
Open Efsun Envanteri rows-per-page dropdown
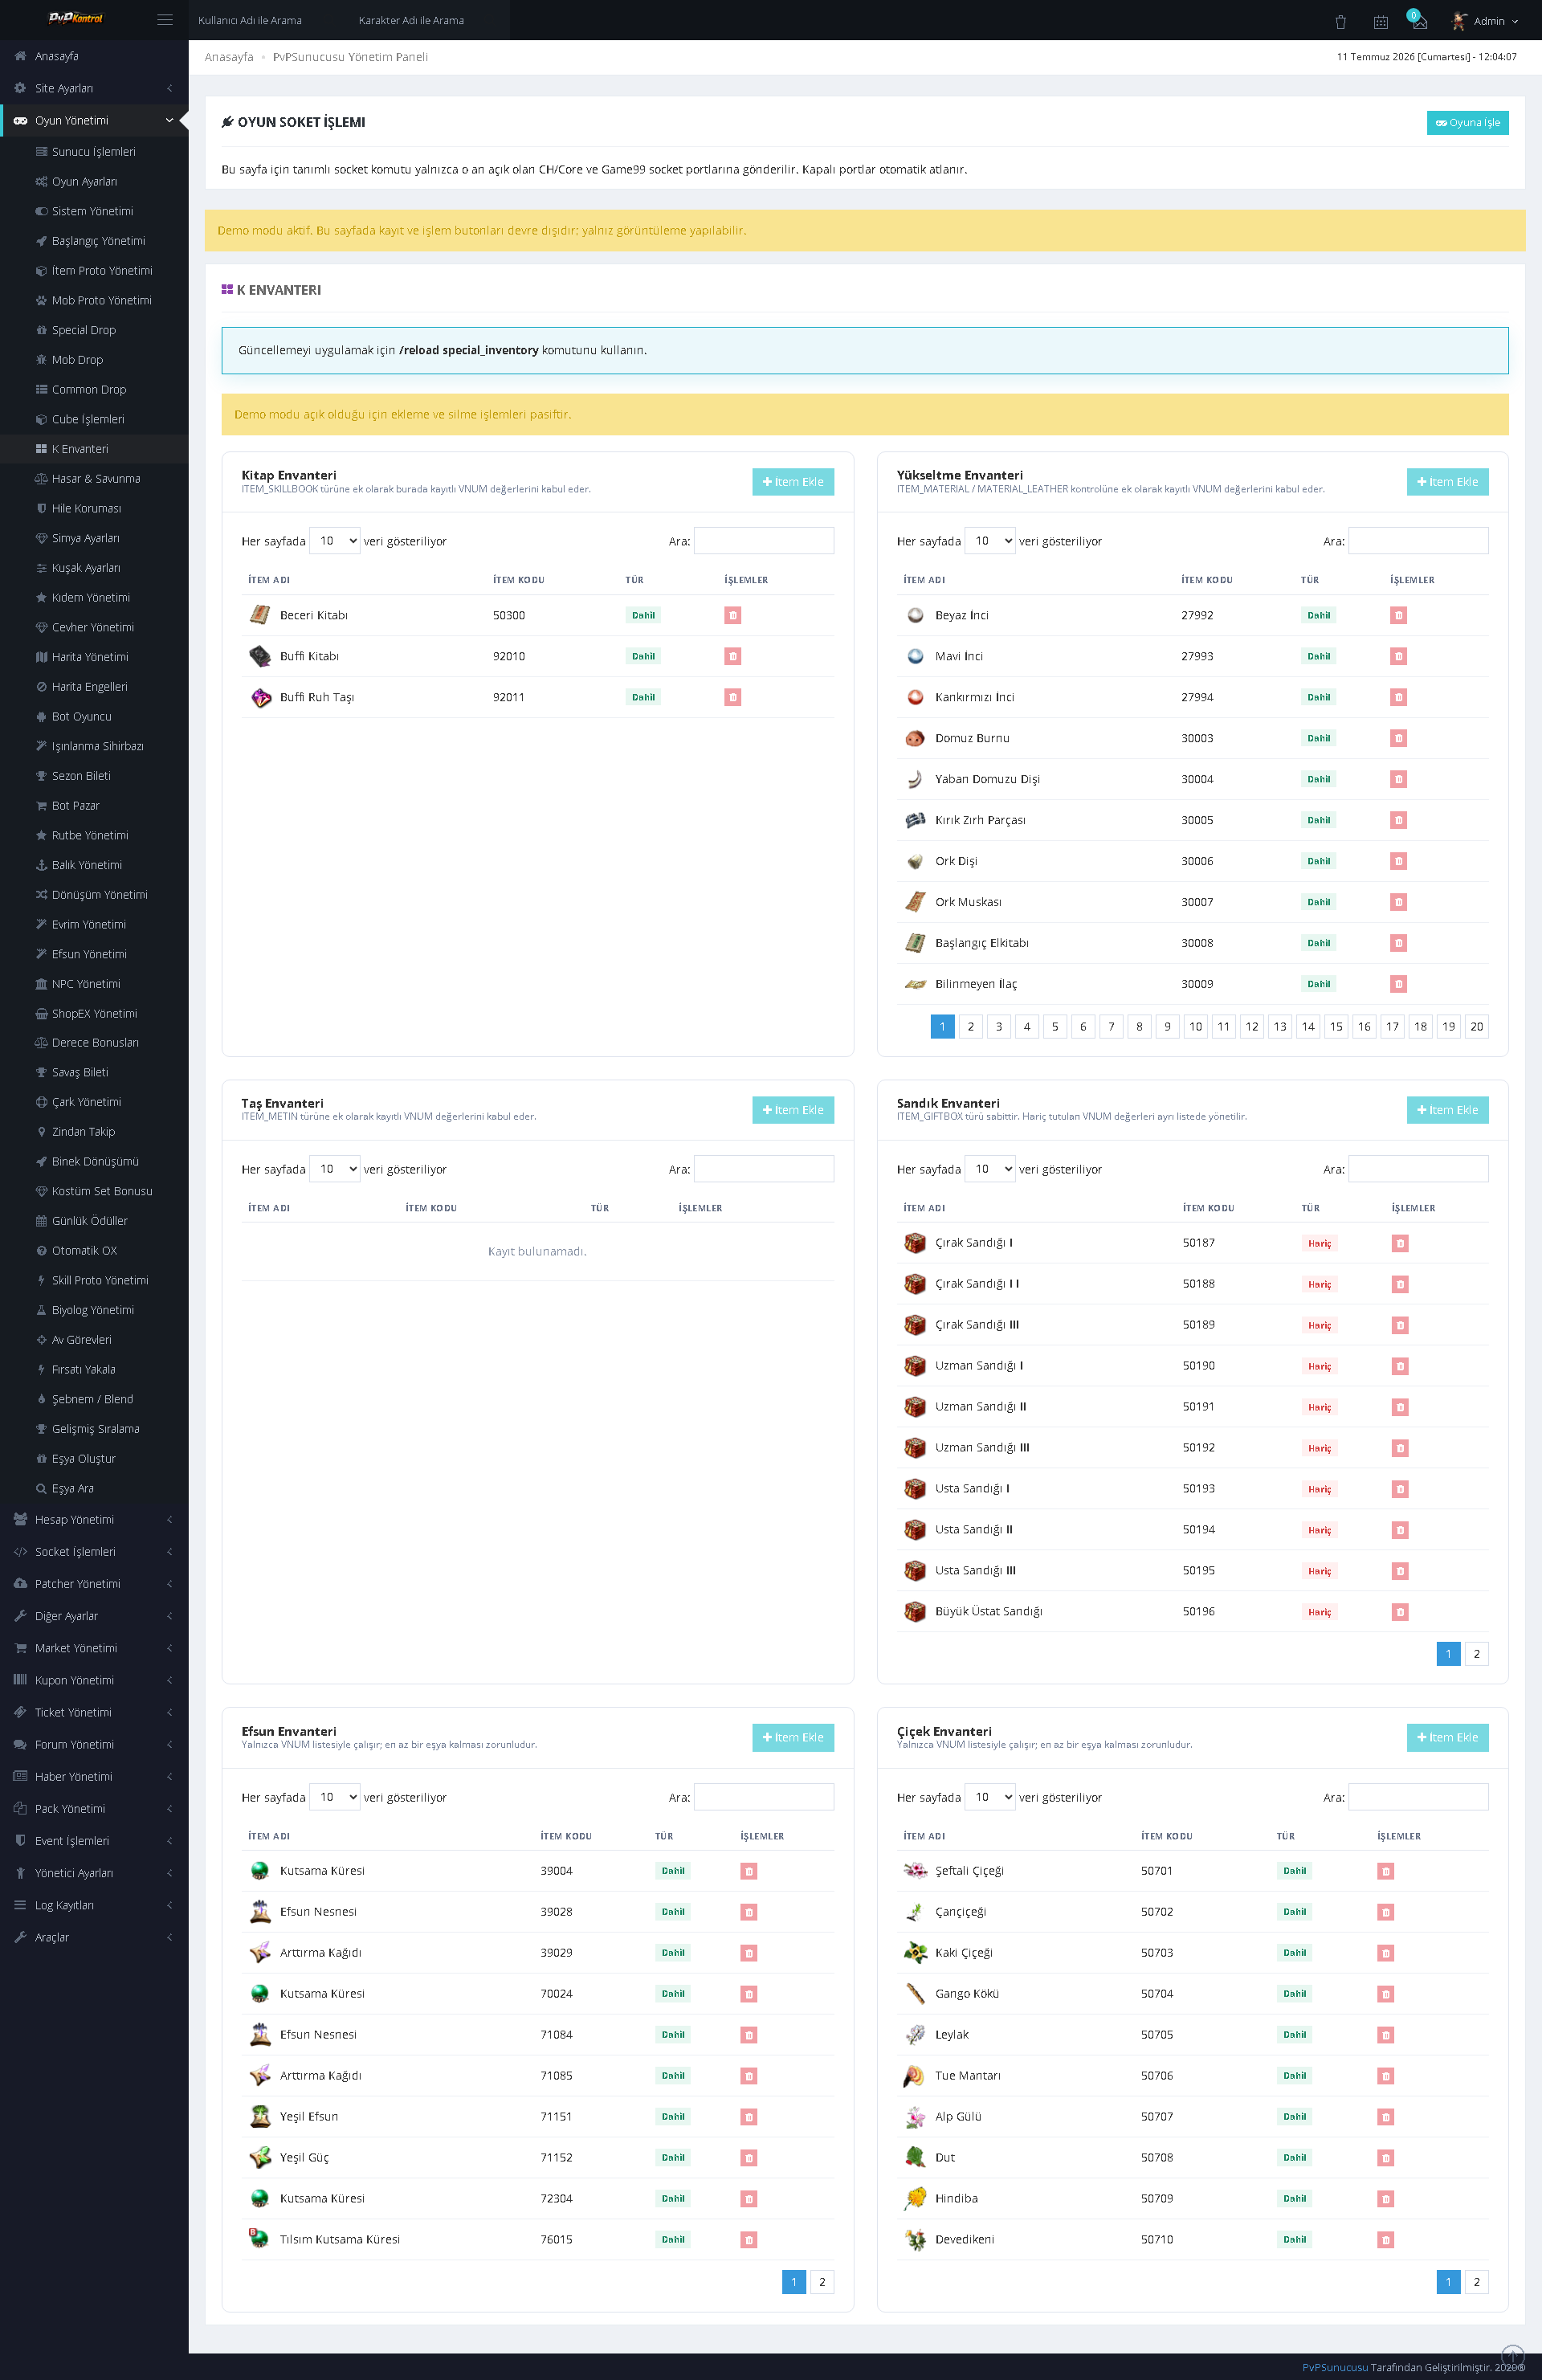[x=334, y=1797]
